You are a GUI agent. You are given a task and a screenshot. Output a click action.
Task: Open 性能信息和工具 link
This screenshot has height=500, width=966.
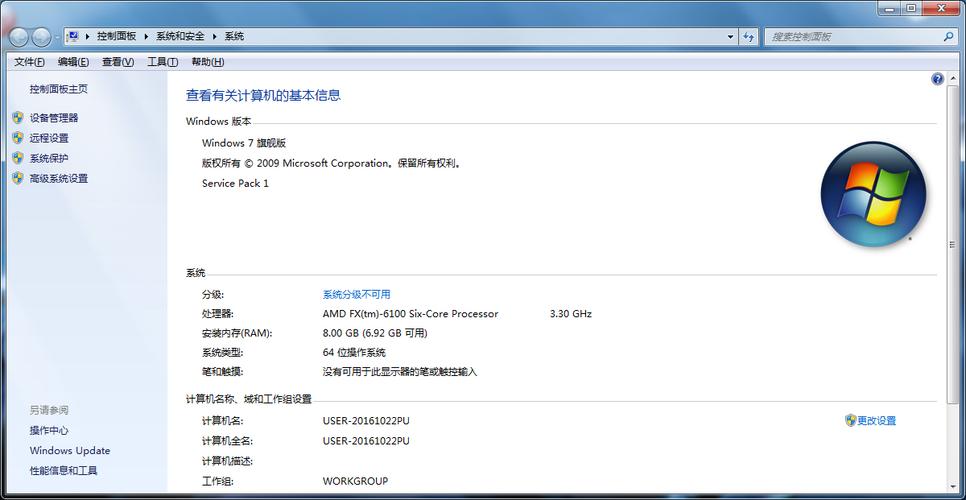point(63,470)
